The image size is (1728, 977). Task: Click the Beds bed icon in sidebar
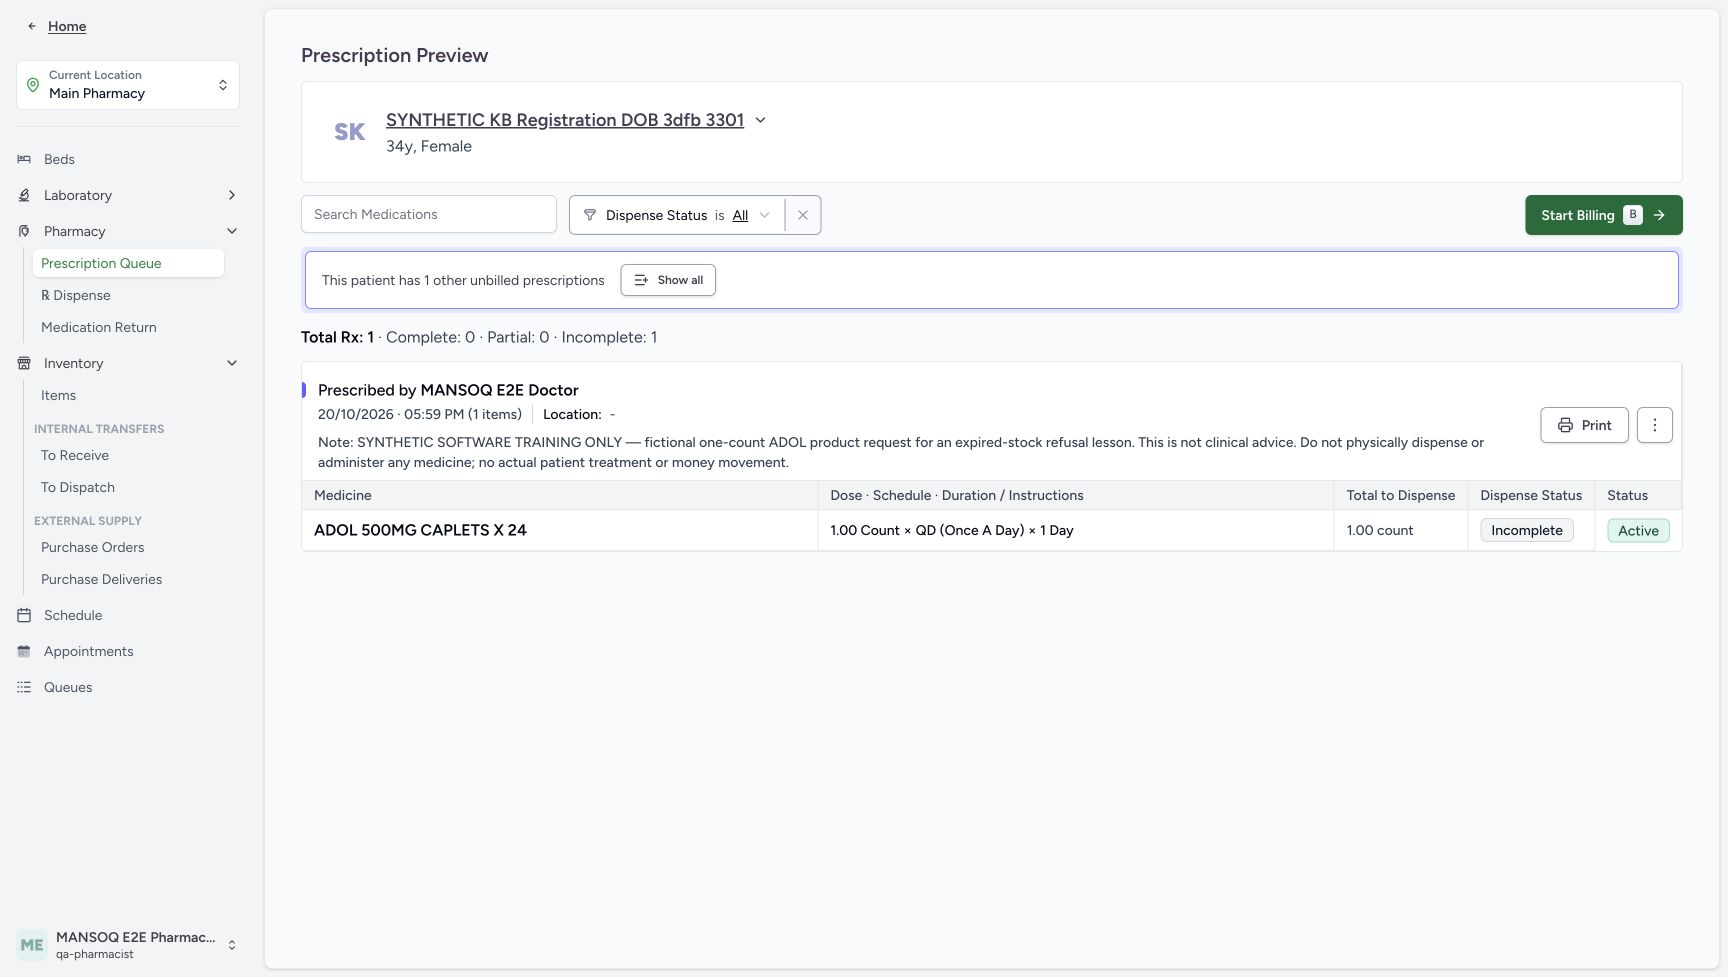coord(24,159)
